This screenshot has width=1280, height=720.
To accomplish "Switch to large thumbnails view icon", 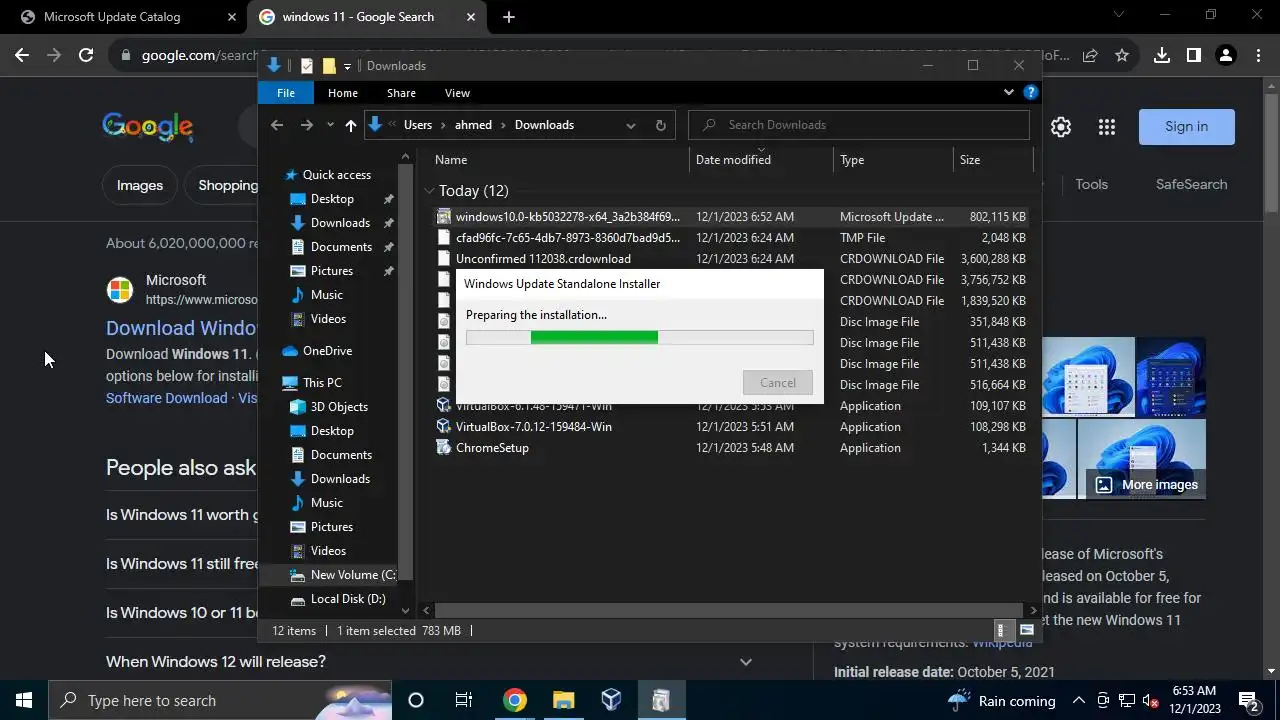I will click(1026, 631).
